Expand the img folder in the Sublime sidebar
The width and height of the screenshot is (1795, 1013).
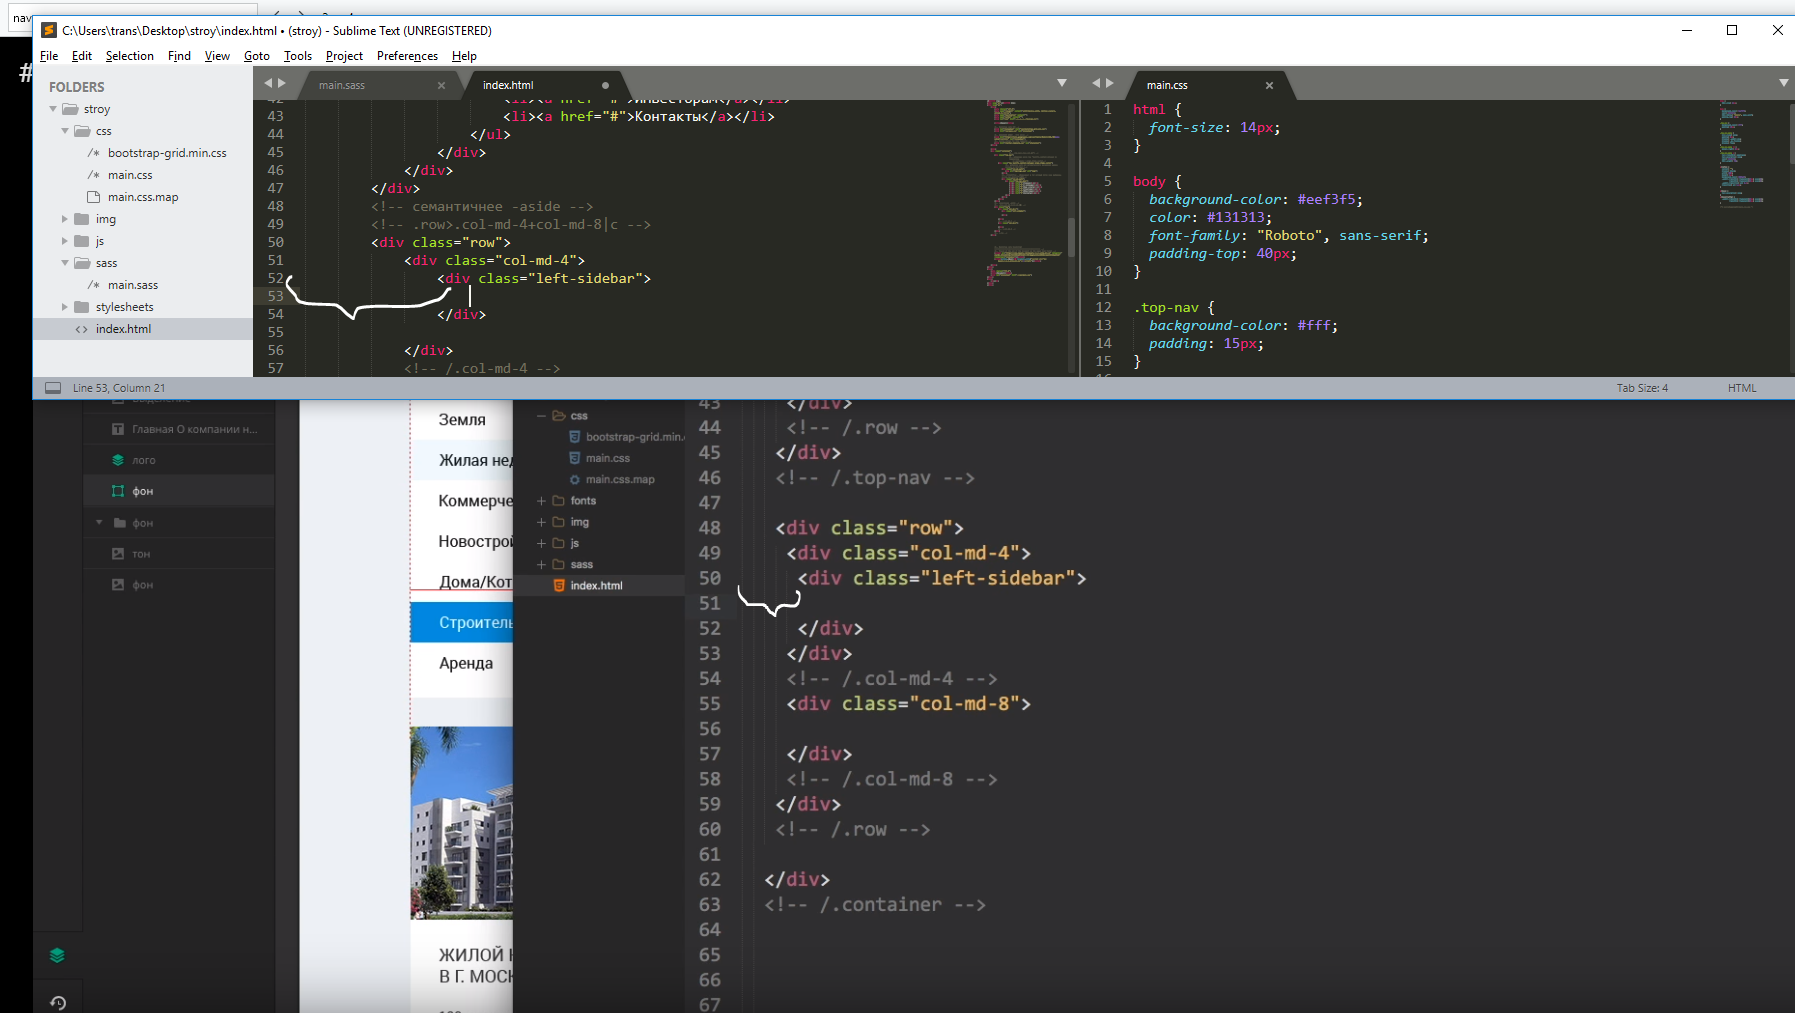[x=65, y=219]
